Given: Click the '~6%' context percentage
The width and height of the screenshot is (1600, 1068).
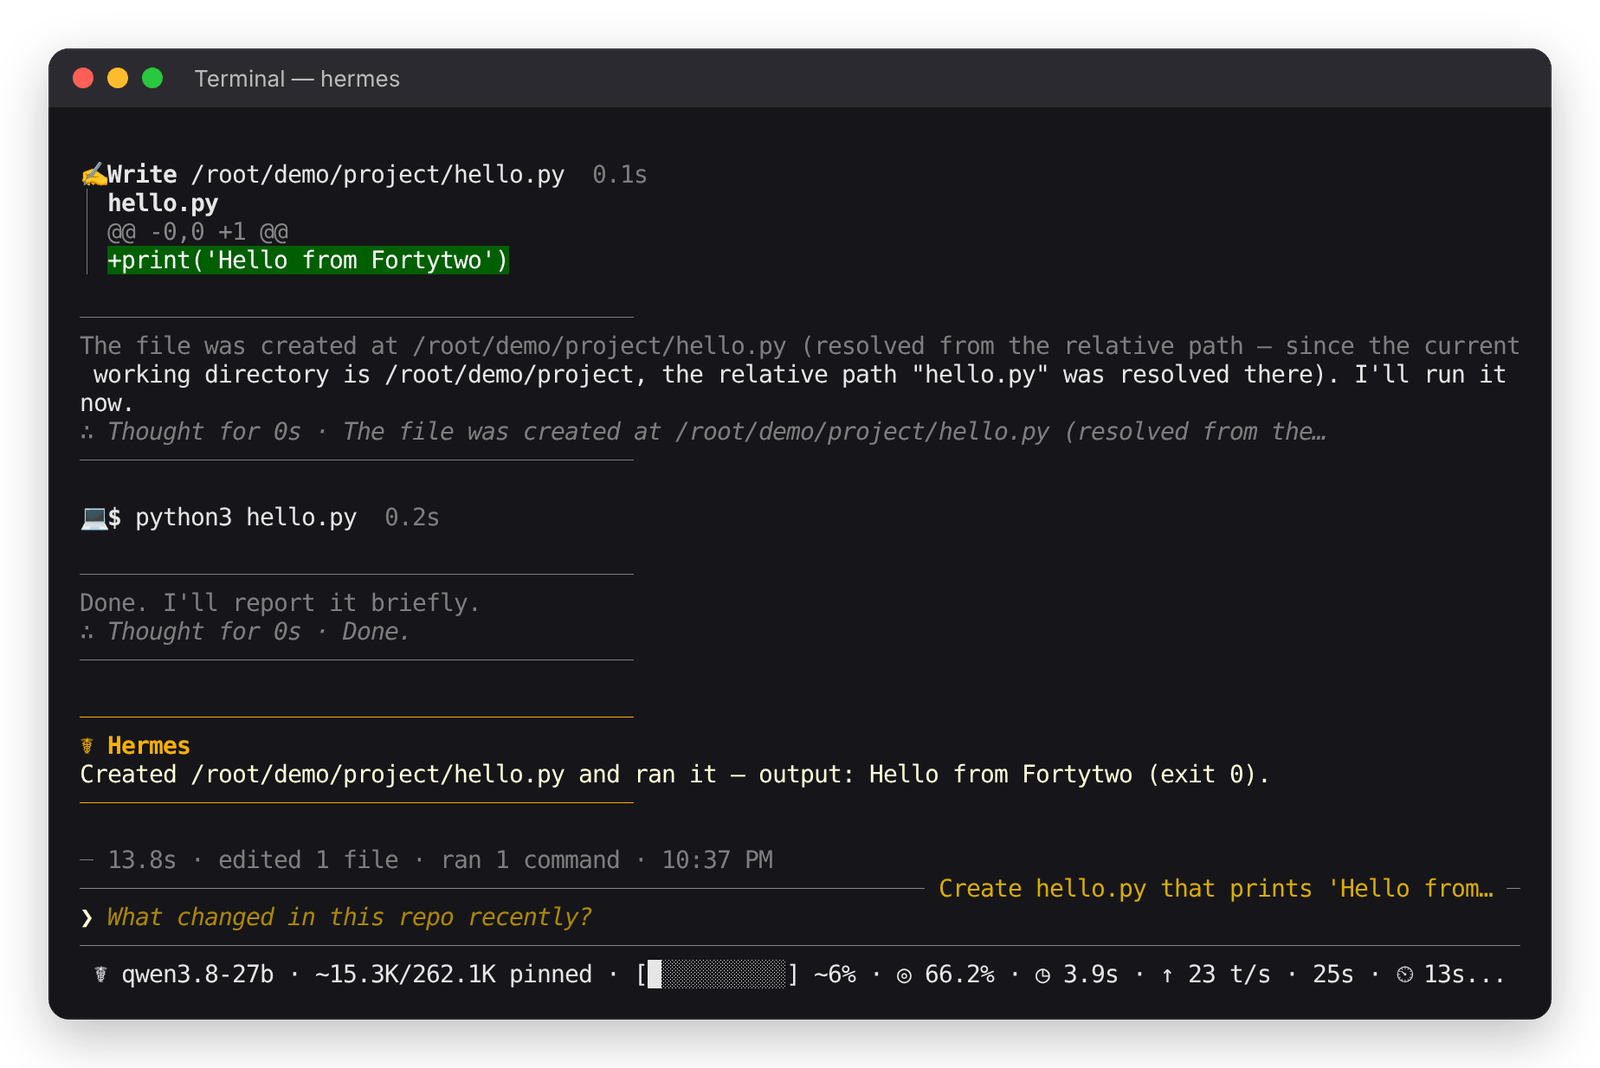Looking at the screenshot, I should [834, 975].
